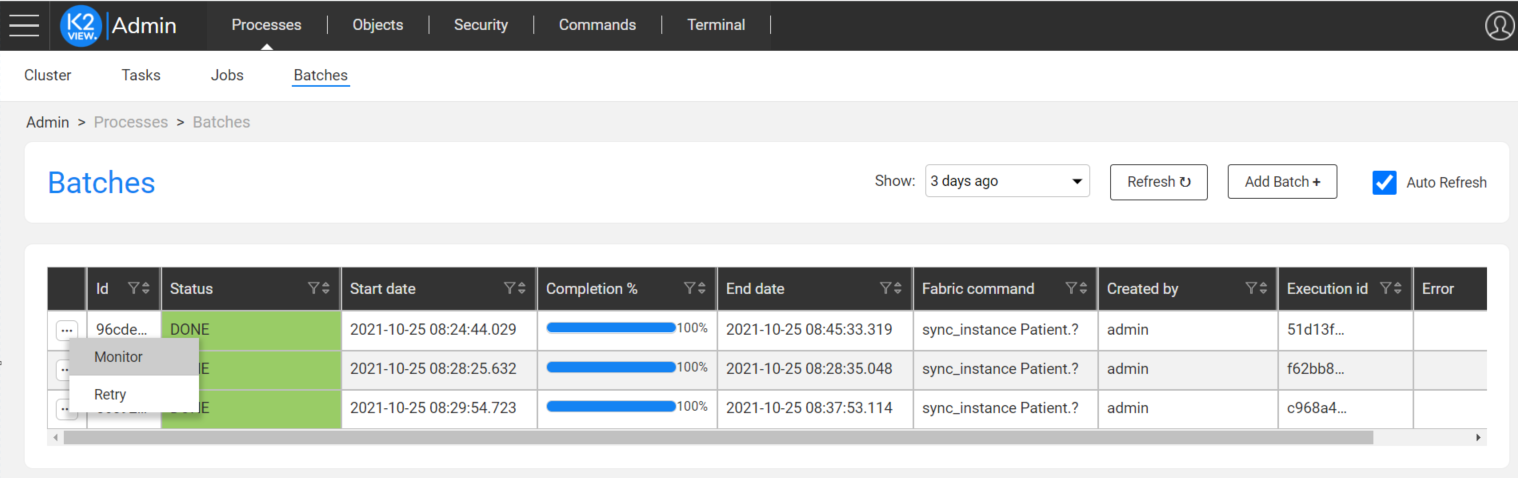Click the Start date sort arrows
This screenshot has width=1518, height=478.
click(523, 289)
